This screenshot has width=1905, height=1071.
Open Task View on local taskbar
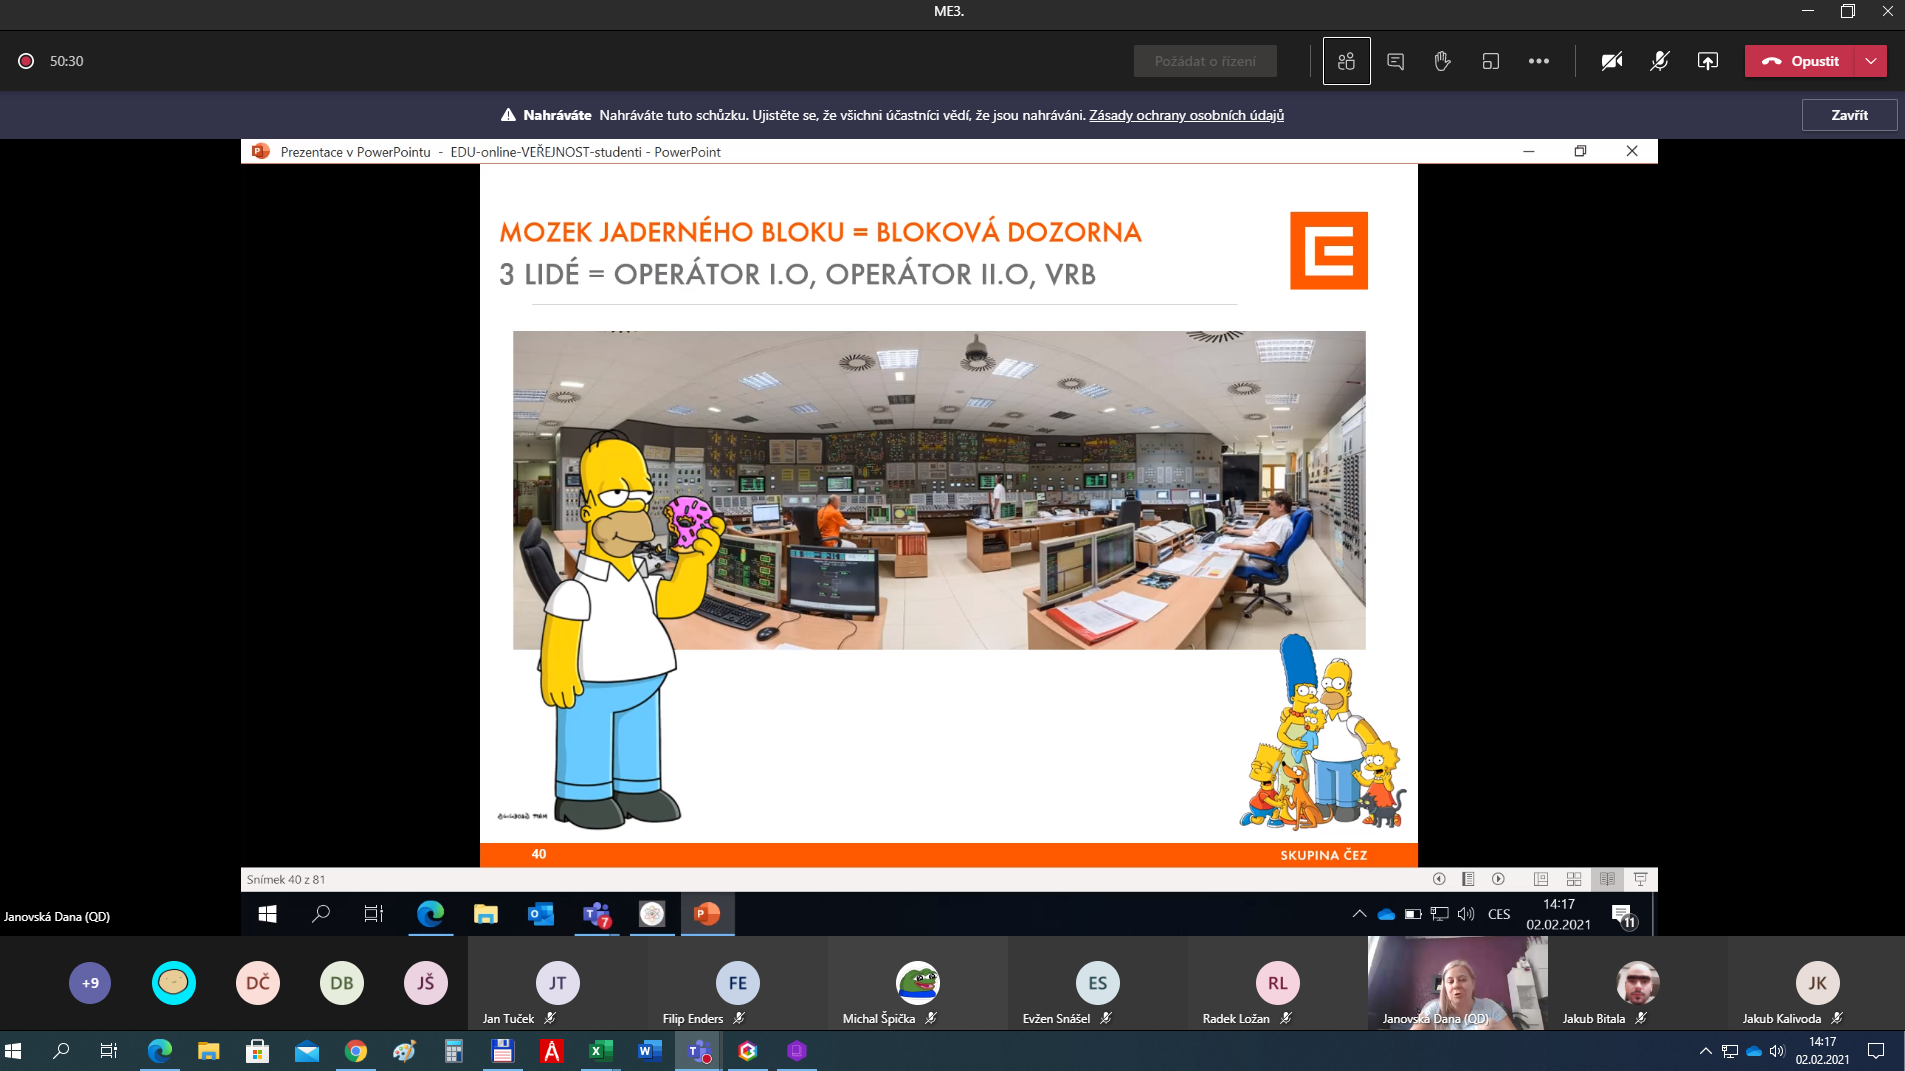[109, 1051]
